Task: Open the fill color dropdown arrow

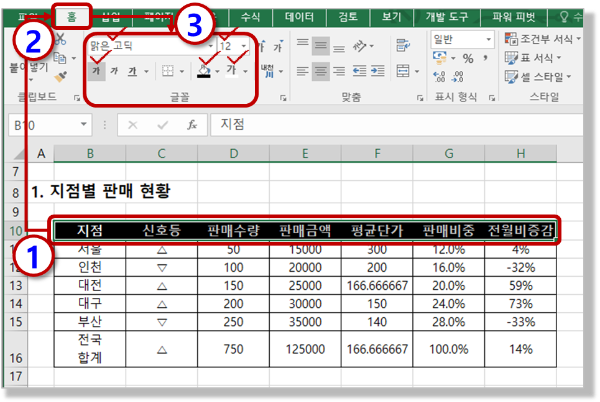Action: 217,71
